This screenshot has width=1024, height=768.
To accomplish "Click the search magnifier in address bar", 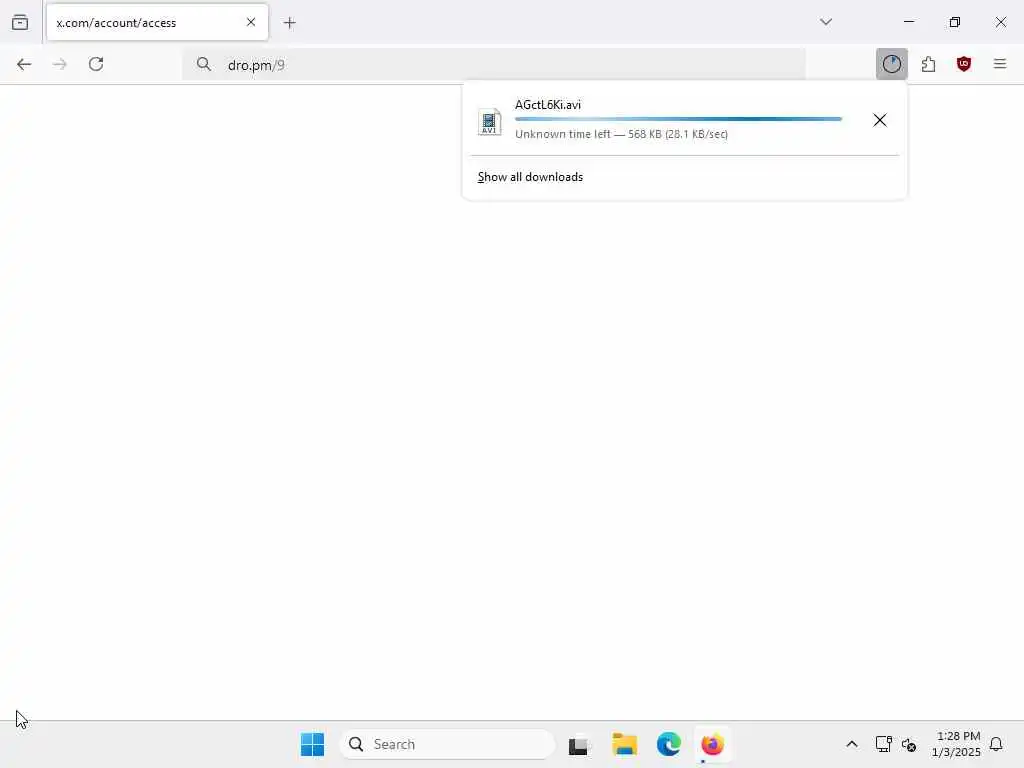I will click(x=204, y=64).
